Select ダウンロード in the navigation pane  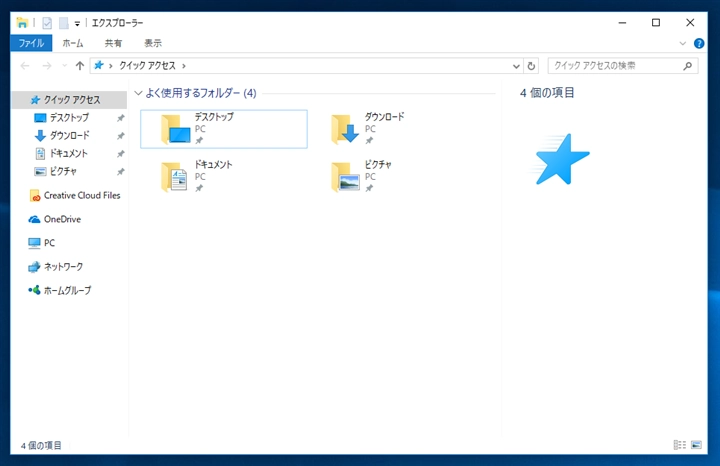(69, 135)
